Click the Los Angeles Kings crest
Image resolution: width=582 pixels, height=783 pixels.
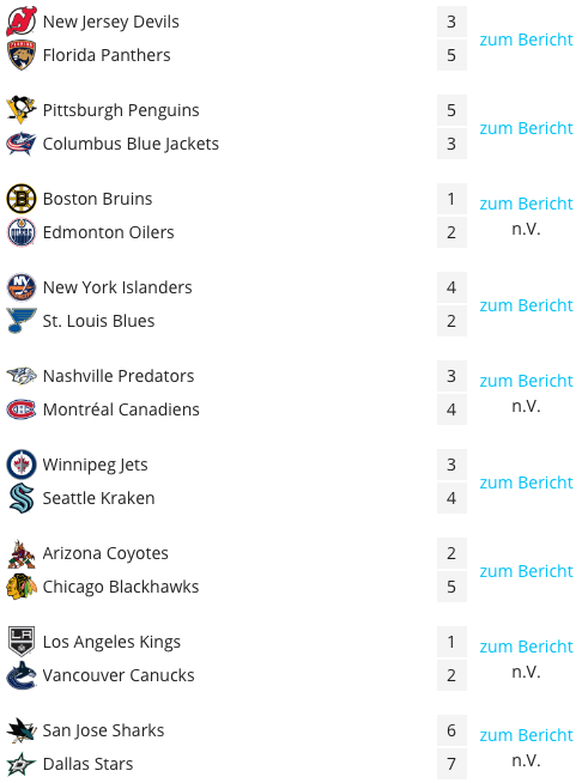pos(21,642)
